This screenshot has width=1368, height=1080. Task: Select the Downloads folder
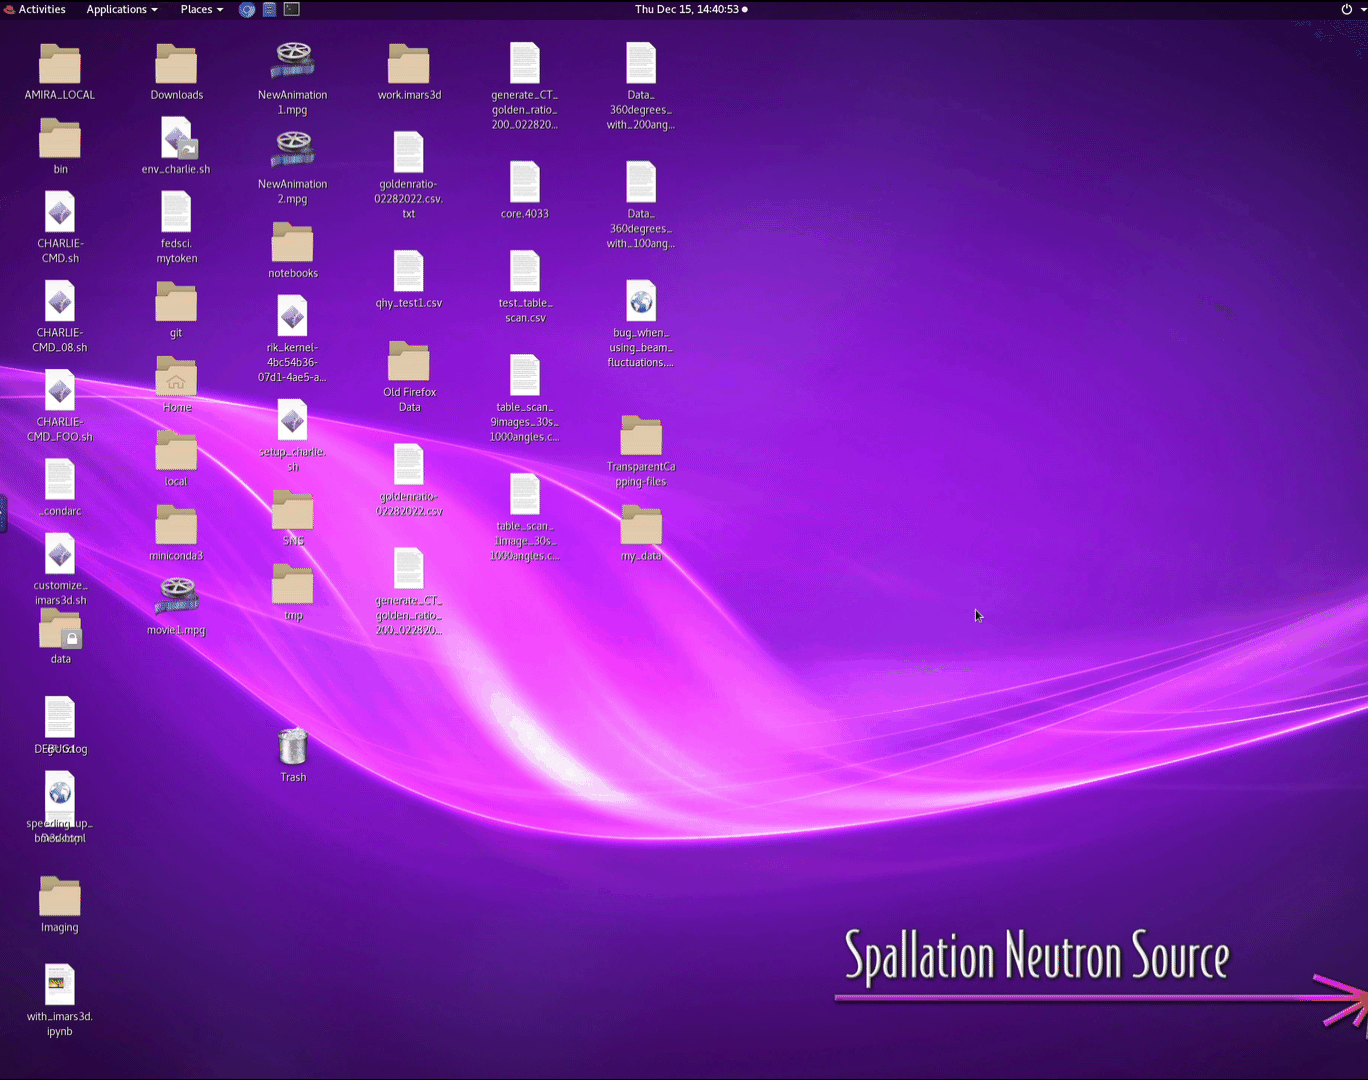[x=176, y=66]
